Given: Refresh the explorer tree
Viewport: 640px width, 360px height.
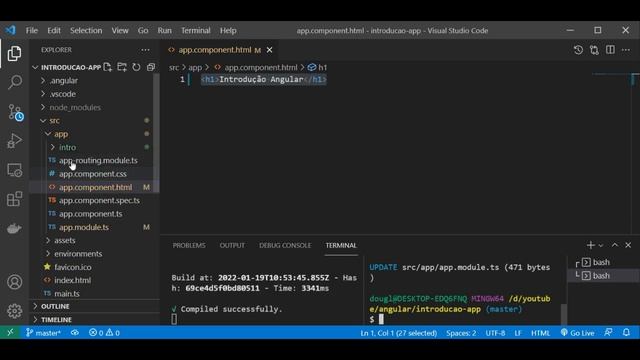Looking at the screenshot, I should tap(136, 67).
